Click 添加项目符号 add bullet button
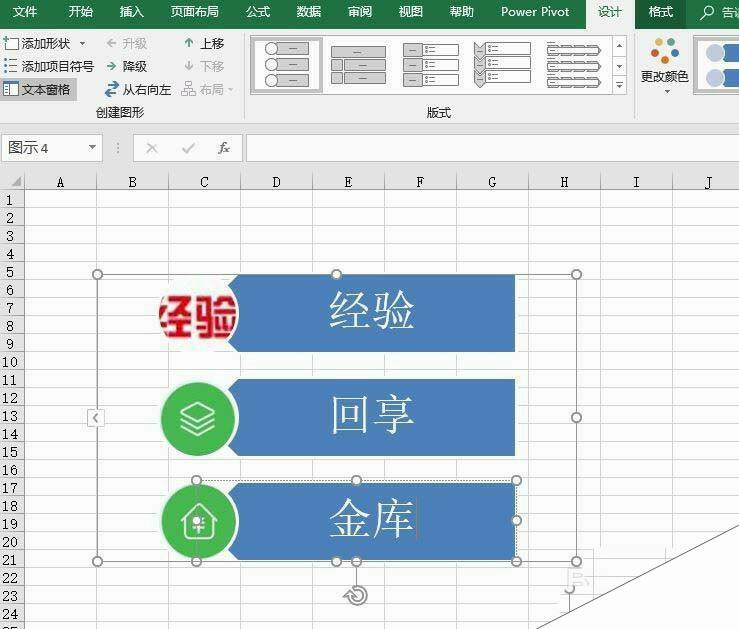739x629 pixels. [x=48, y=66]
